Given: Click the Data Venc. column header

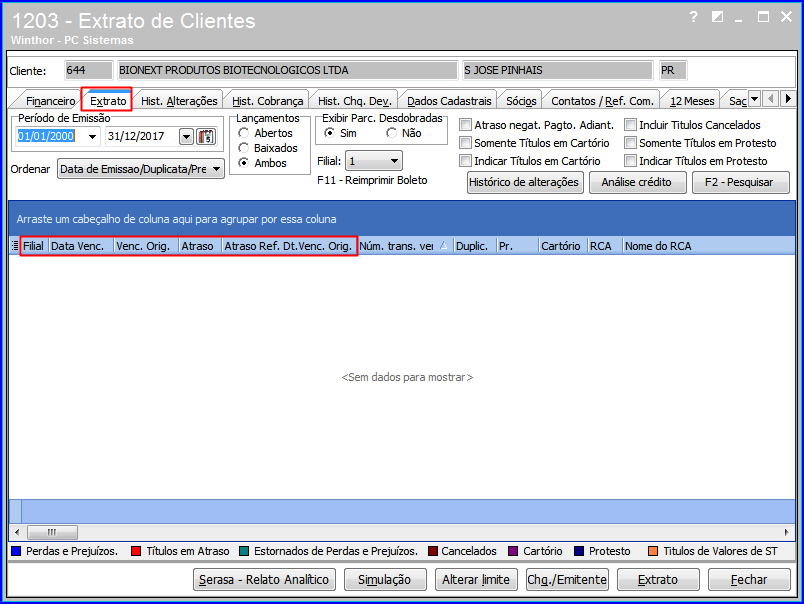Looking at the screenshot, I should (81, 246).
